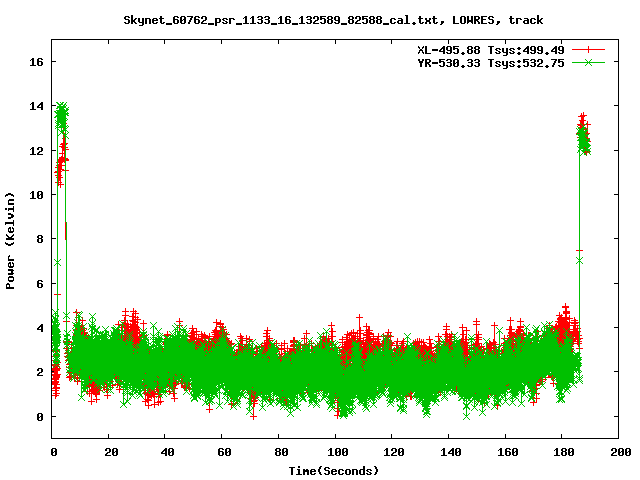Click the x-axis tick label 200
The height and width of the screenshot is (480, 640).
tap(621, 452)
